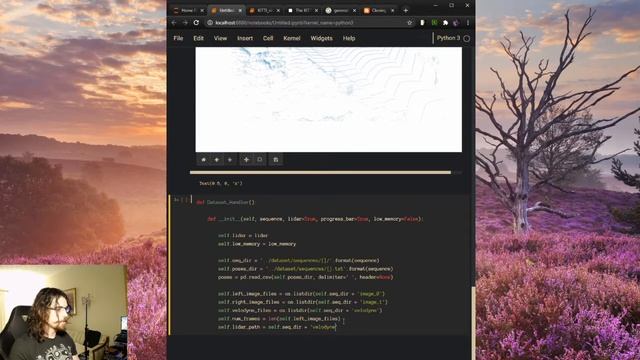
Task: Click the 'self.velodyne_files' line
Action: (x=300, y=311)
